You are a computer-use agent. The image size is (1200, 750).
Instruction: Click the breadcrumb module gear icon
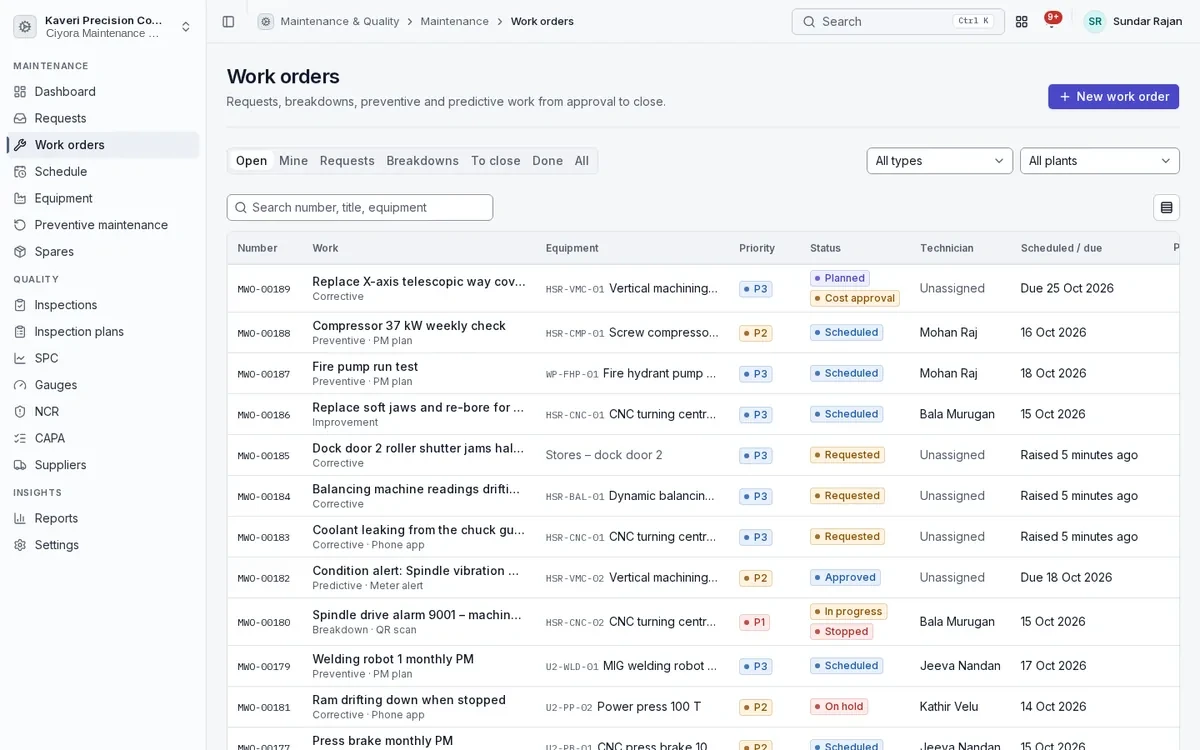click(265, 21)
